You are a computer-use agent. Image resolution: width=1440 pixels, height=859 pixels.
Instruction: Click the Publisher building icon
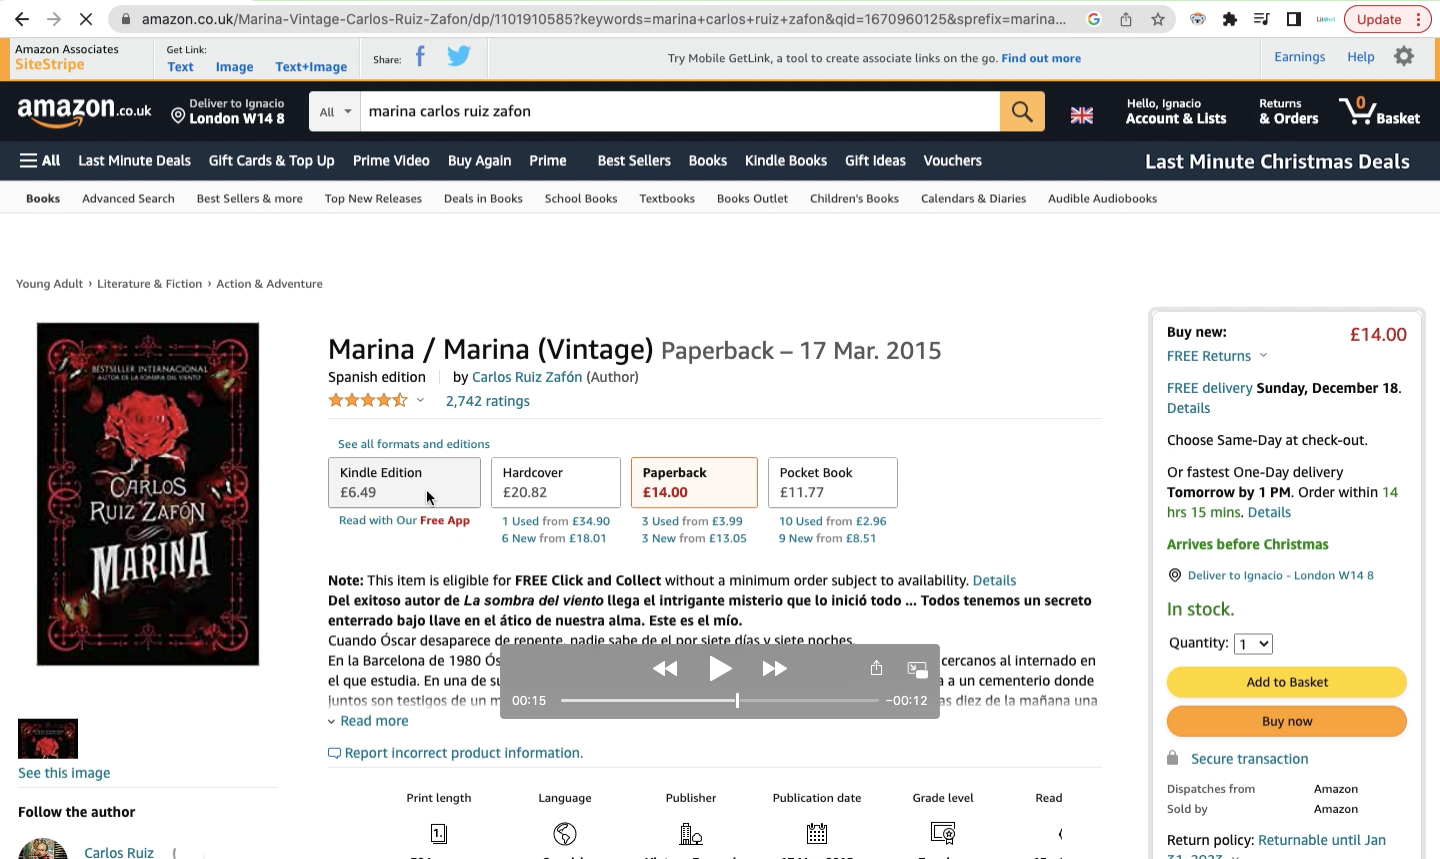[691, 833]
